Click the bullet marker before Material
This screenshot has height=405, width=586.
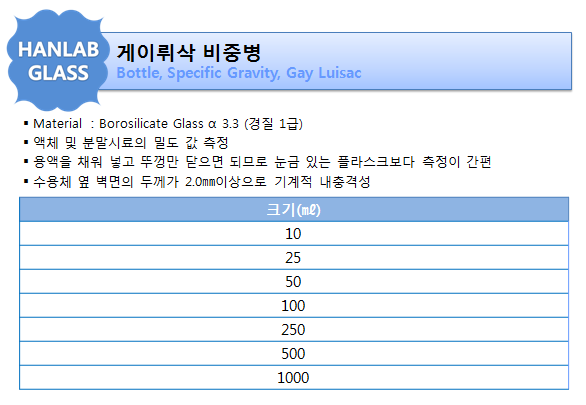click(x=26, y=123)
